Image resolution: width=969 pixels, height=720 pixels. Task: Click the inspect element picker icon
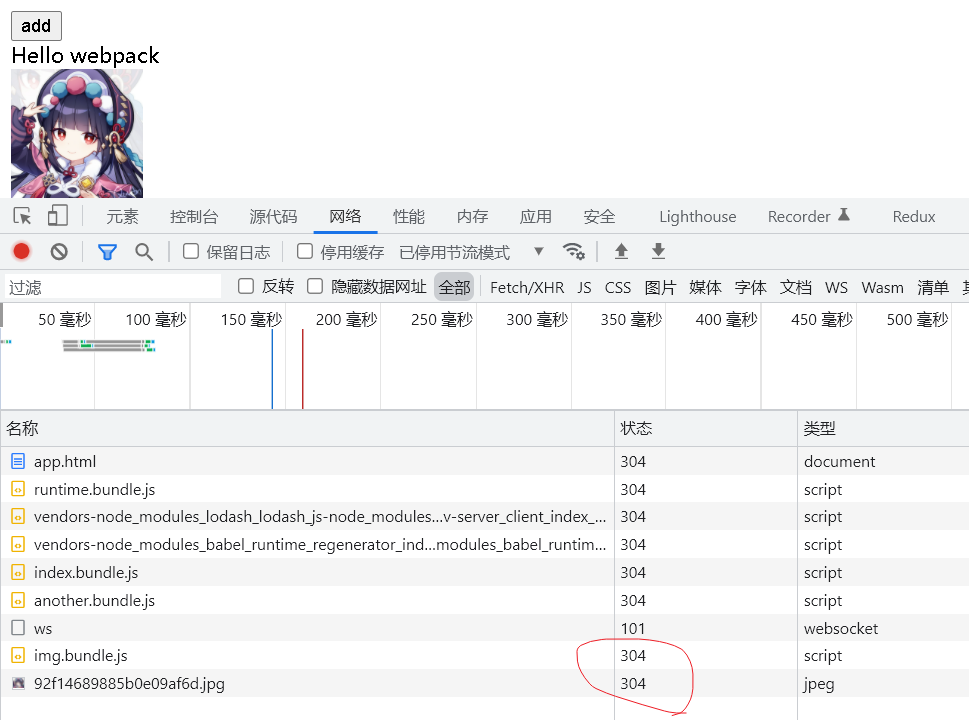[x=22, y=216]
